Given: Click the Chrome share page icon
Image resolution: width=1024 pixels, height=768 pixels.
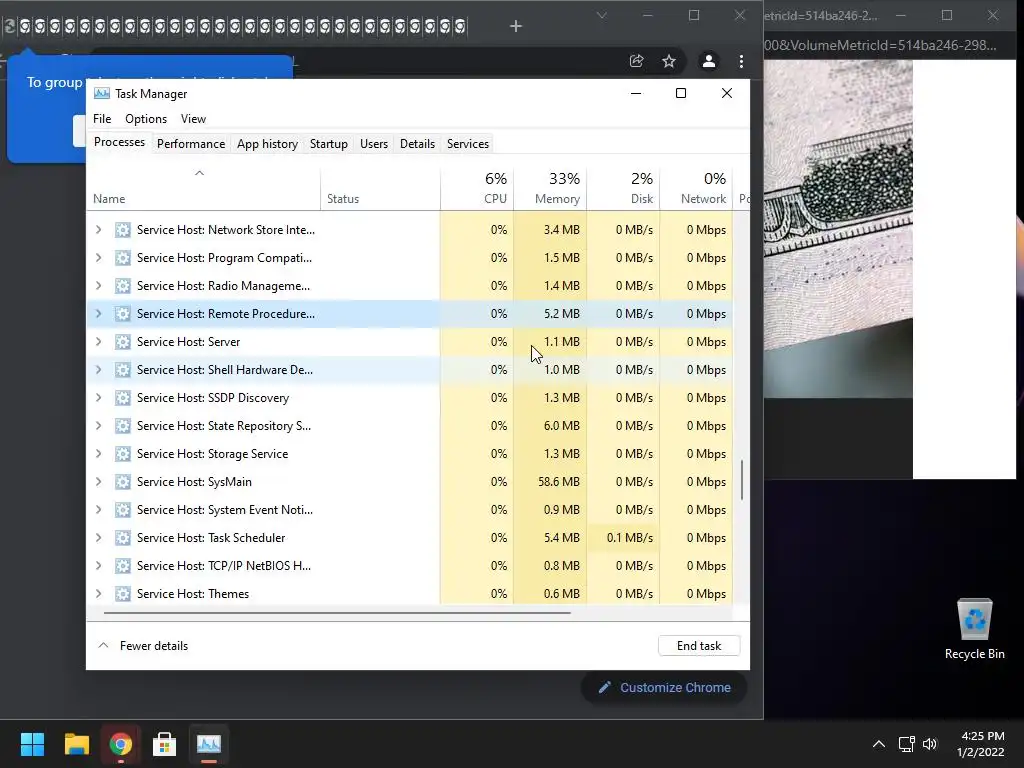Looking at the screenshot, I should click(x=636, y=61).
